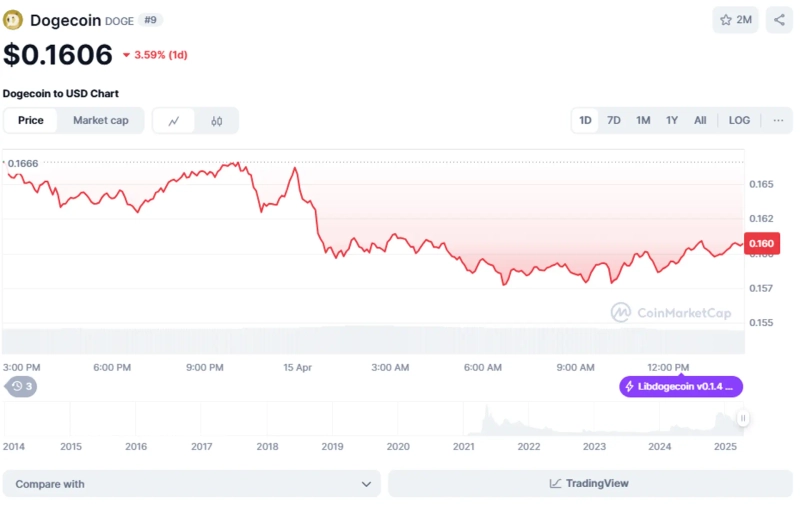Select the 7D time range tab
800x517 pixels.
point(614,120)
